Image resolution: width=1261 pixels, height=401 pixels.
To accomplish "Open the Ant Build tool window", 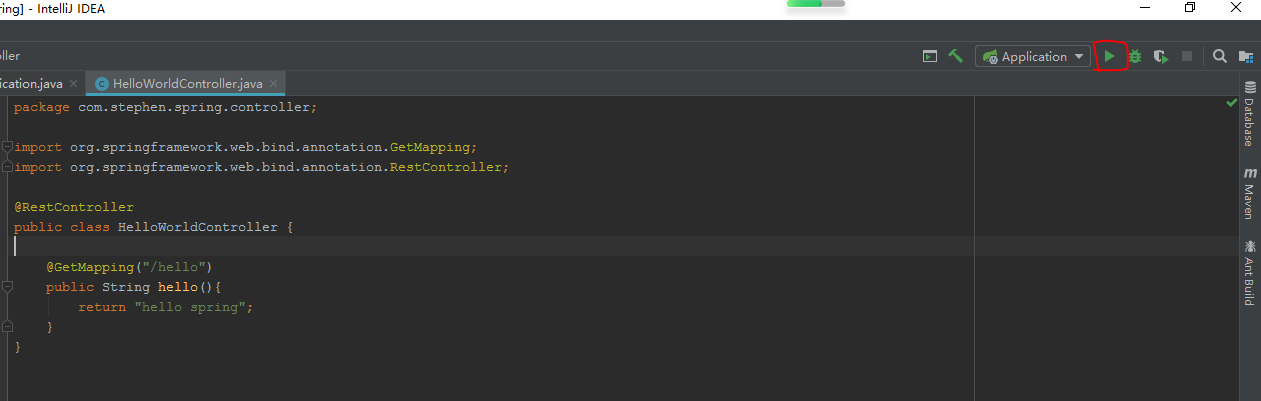I will coord(1249,272).
